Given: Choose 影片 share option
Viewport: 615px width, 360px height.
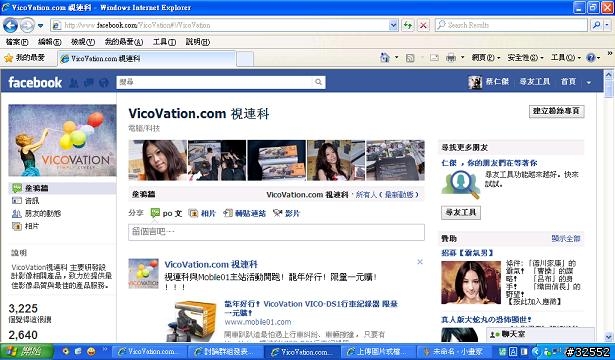Looking at the screenshot, I should tap(287, 213).
